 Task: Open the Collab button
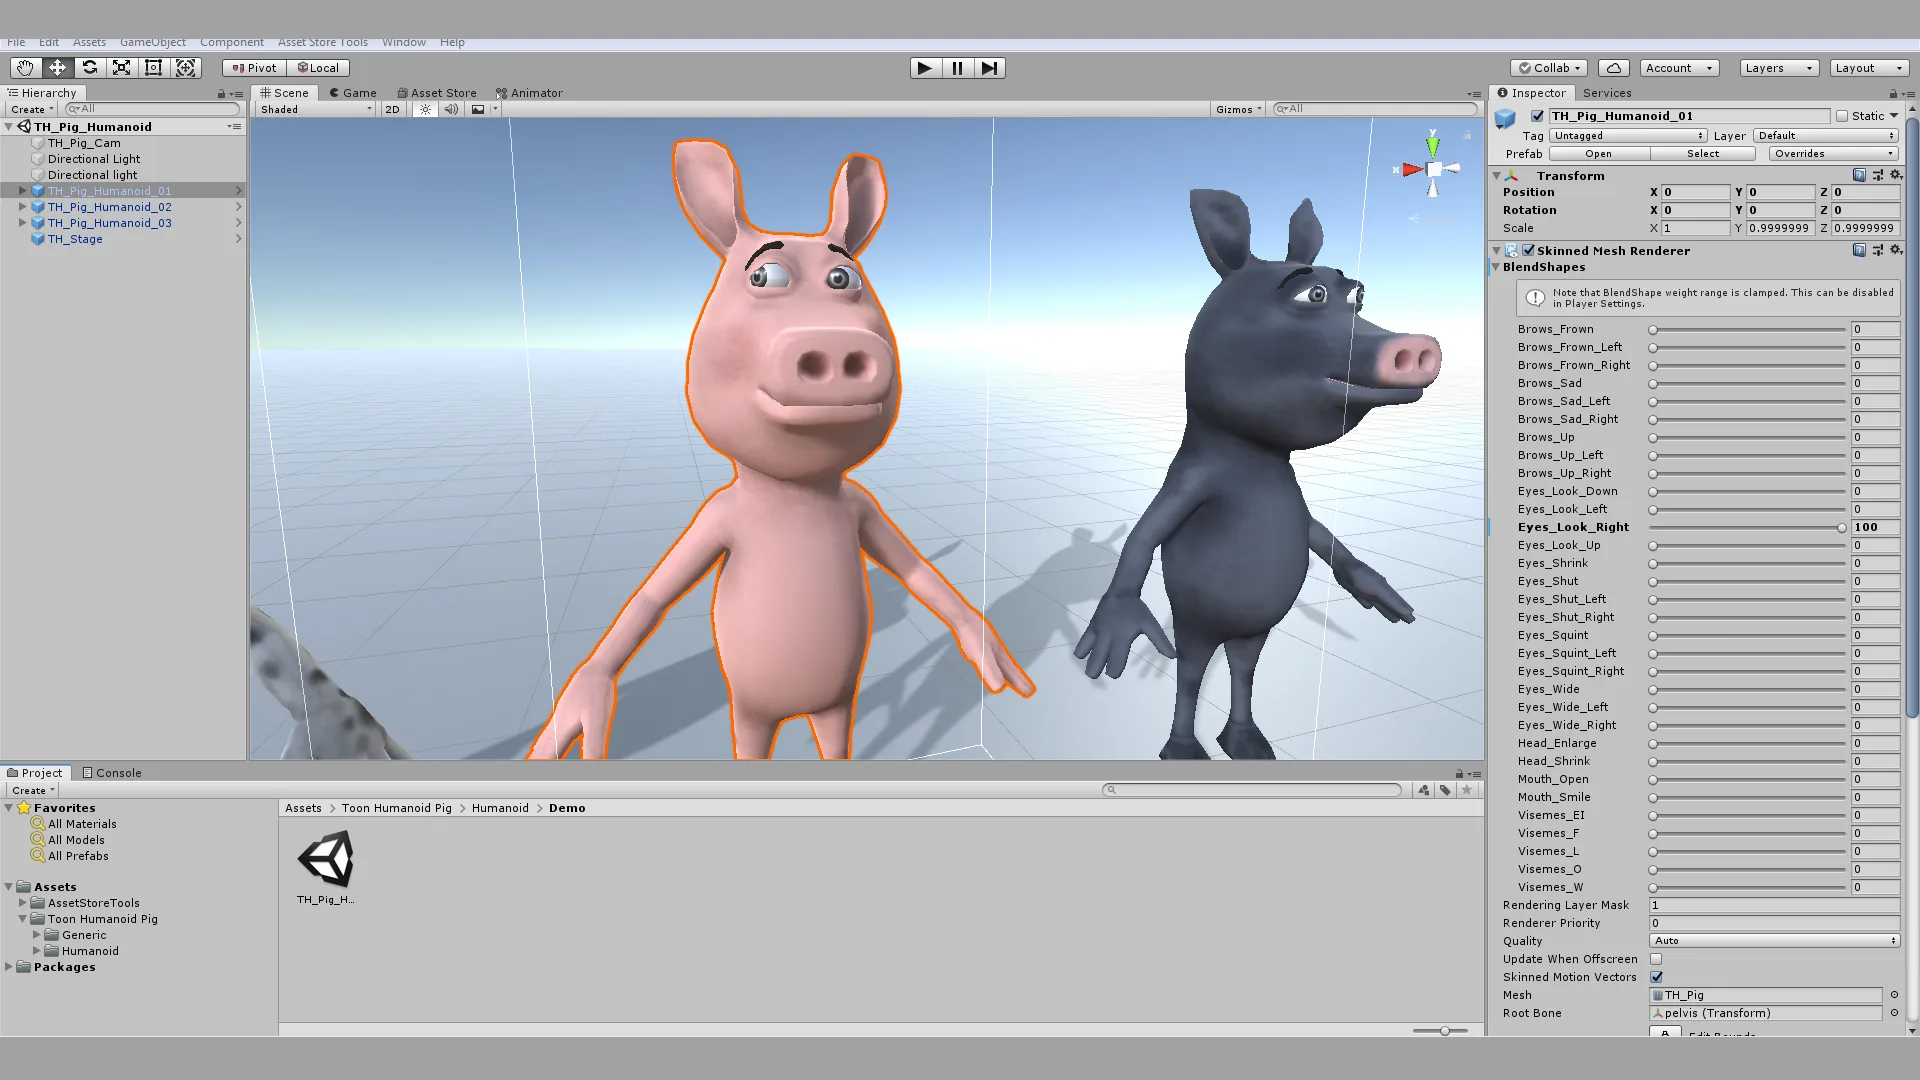(1550, 68)
